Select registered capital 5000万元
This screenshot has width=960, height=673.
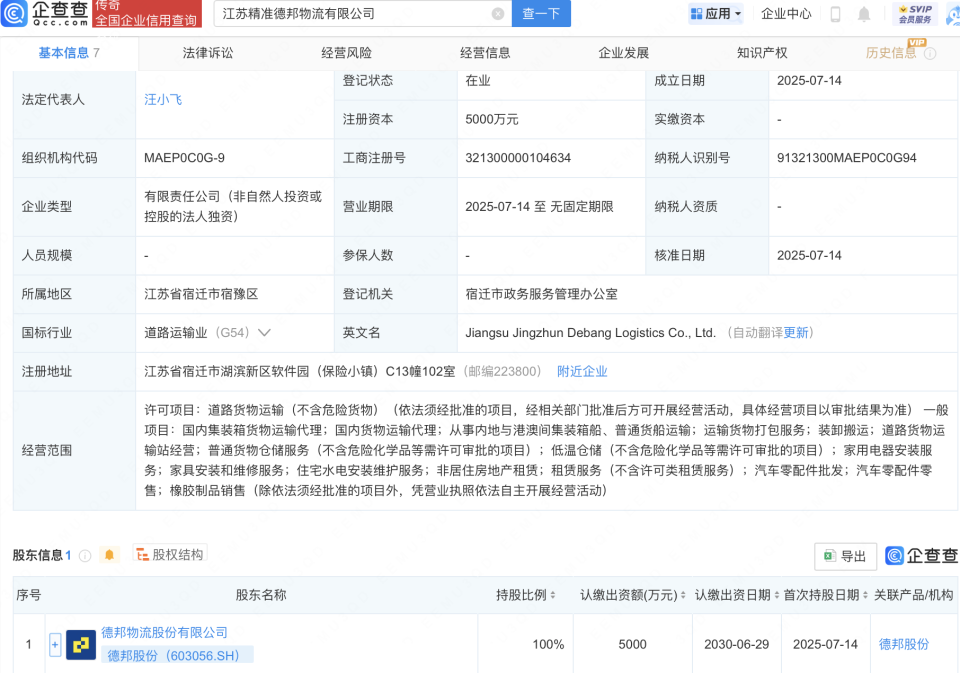click(492, 119)
